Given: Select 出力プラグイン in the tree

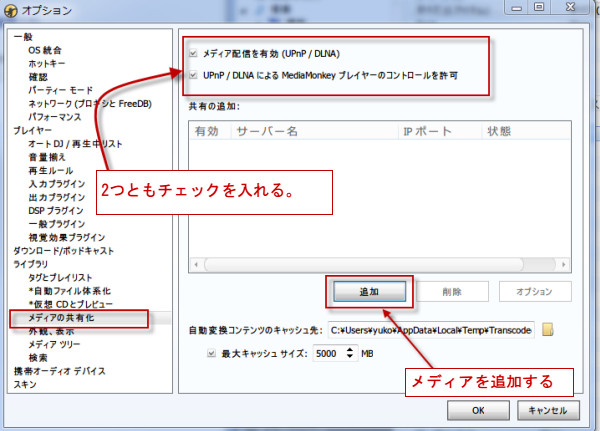Looking at the screenshot, I should click(57, 197).
